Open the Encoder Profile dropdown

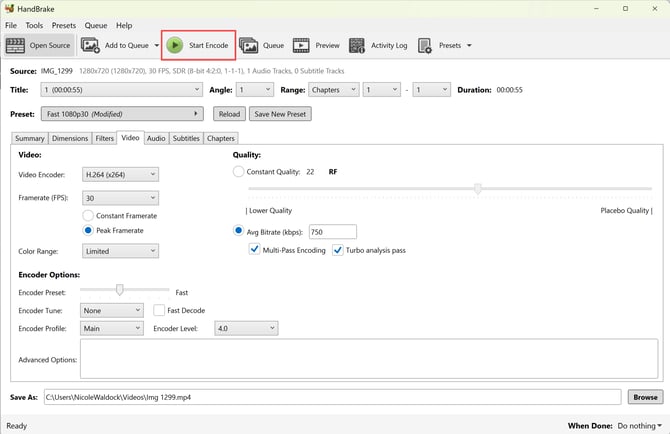tap(112, 328)
